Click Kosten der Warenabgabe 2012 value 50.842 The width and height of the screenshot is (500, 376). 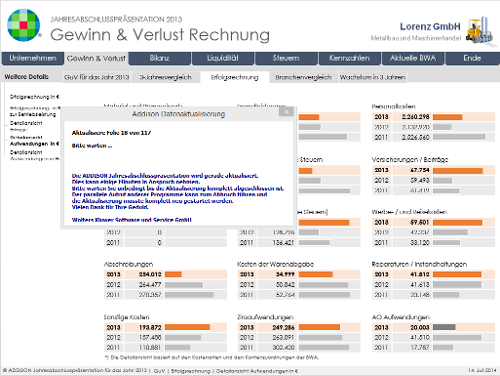tap(285, 285)
